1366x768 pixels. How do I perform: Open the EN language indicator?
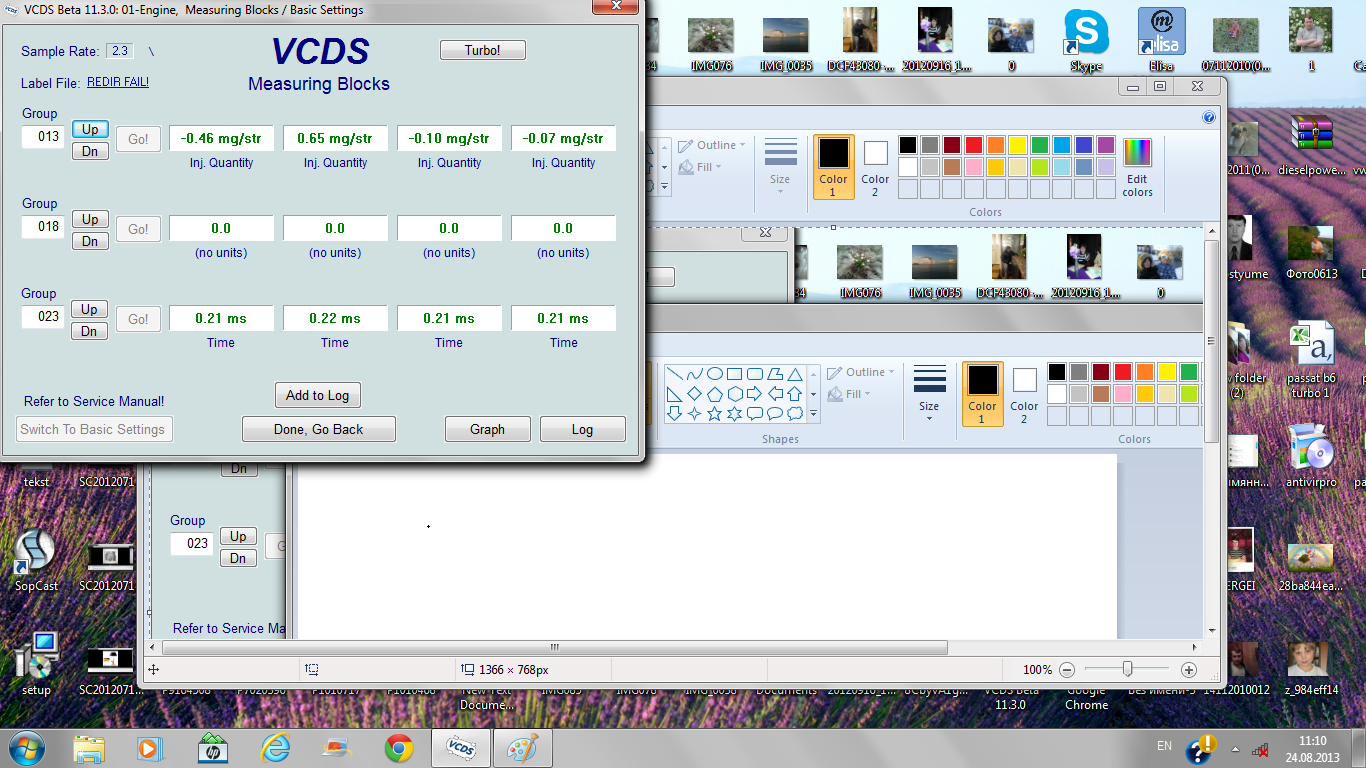pos(1164,746)
